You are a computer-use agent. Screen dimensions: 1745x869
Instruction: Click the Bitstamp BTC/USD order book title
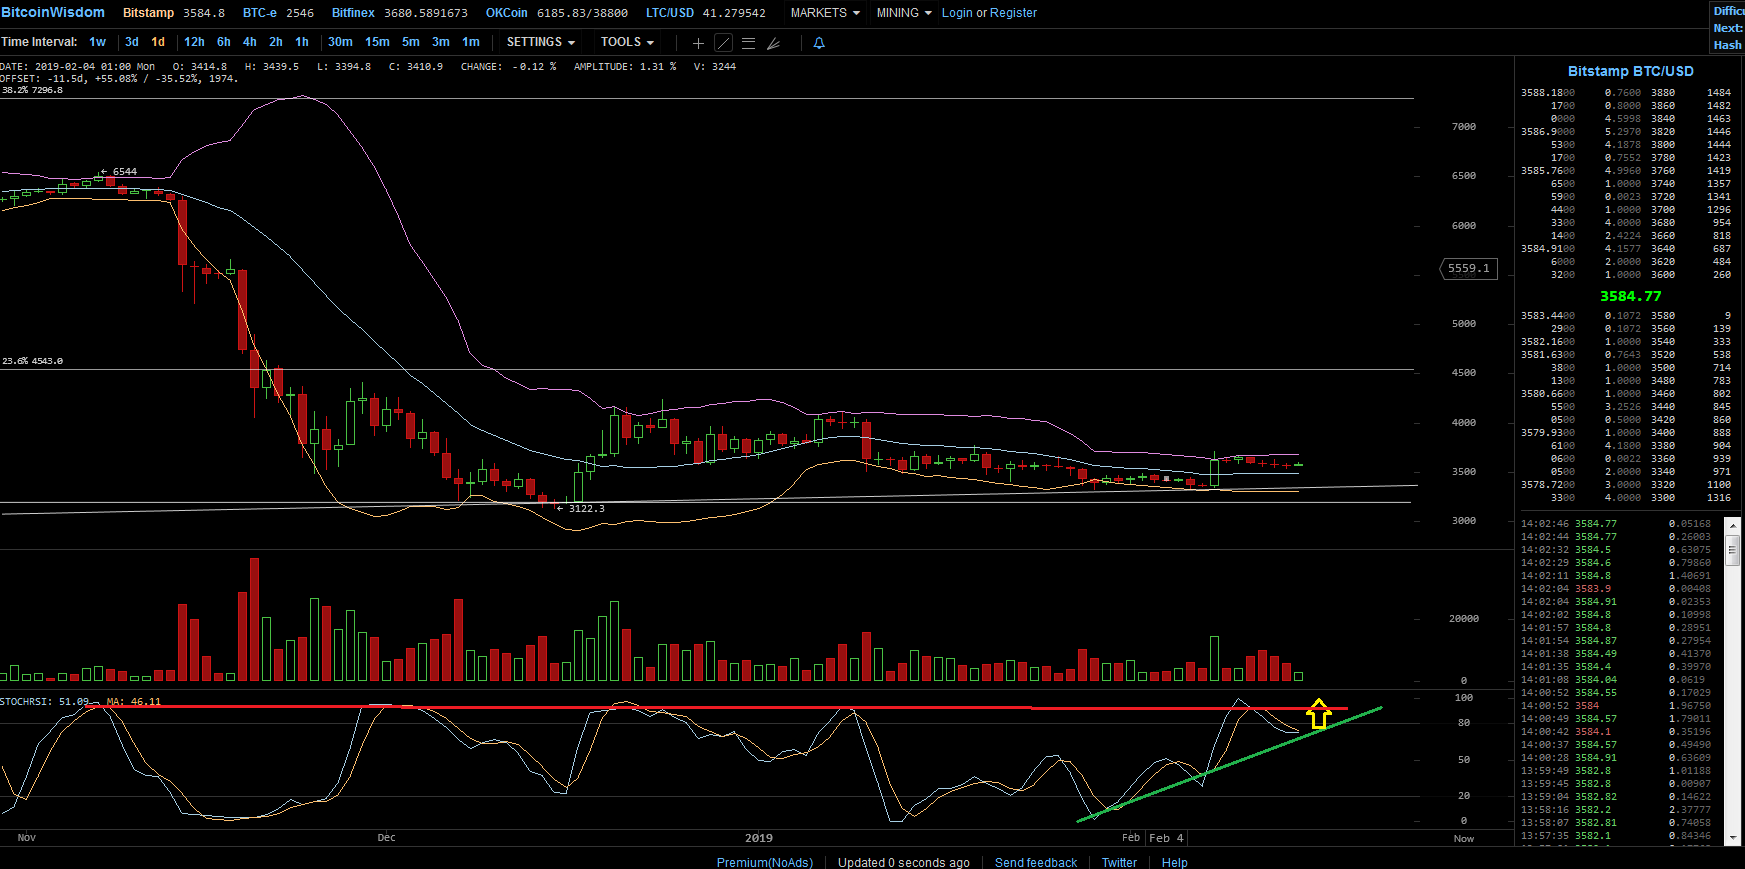1630,71
